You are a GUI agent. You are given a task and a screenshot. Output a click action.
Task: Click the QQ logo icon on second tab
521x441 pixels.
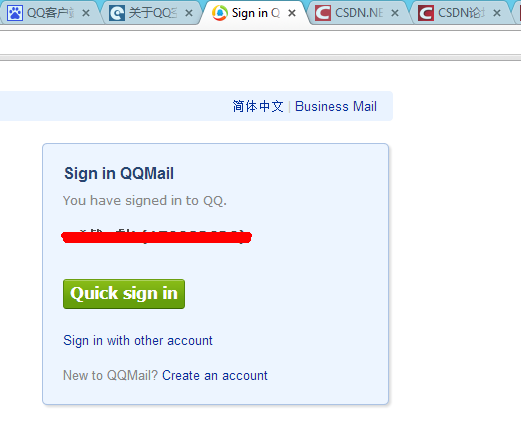(117, 13)
